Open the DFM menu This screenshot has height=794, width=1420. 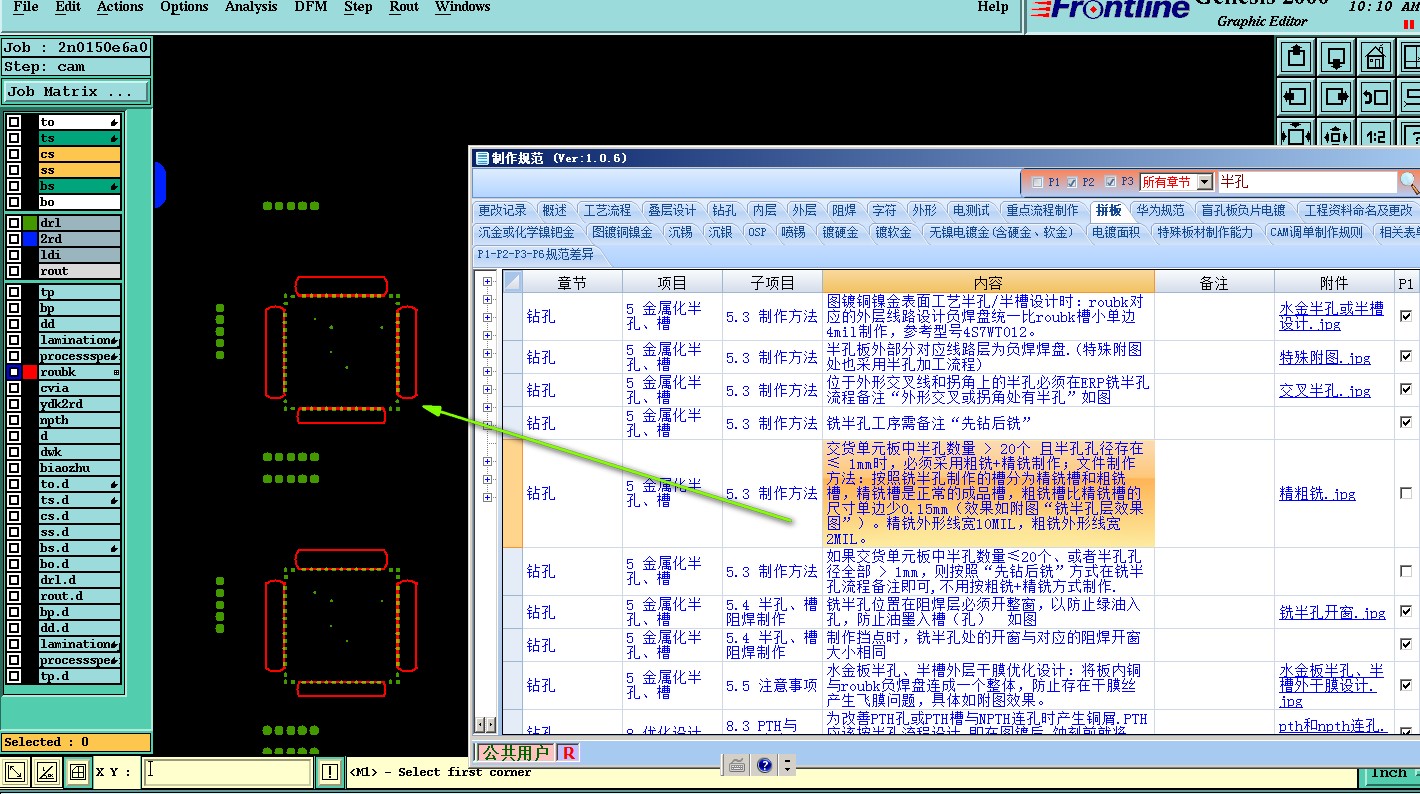coord(311,7)
